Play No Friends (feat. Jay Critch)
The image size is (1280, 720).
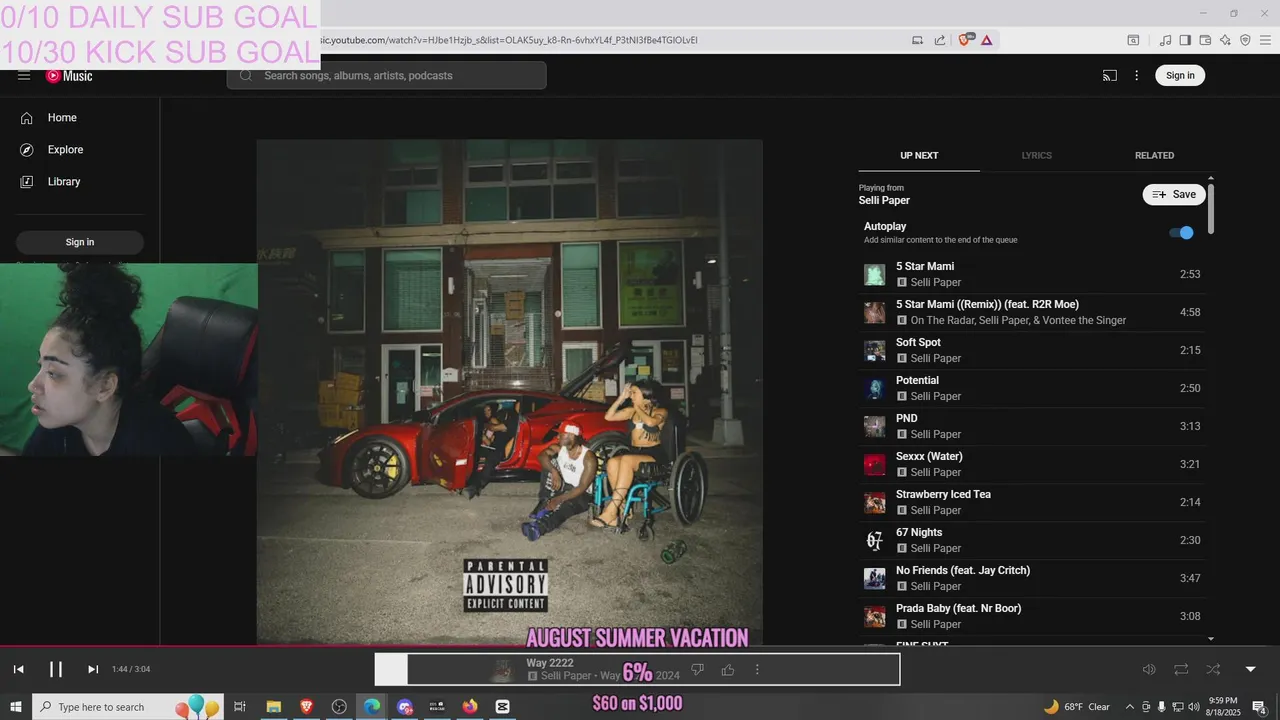[x=1032, y=578]
